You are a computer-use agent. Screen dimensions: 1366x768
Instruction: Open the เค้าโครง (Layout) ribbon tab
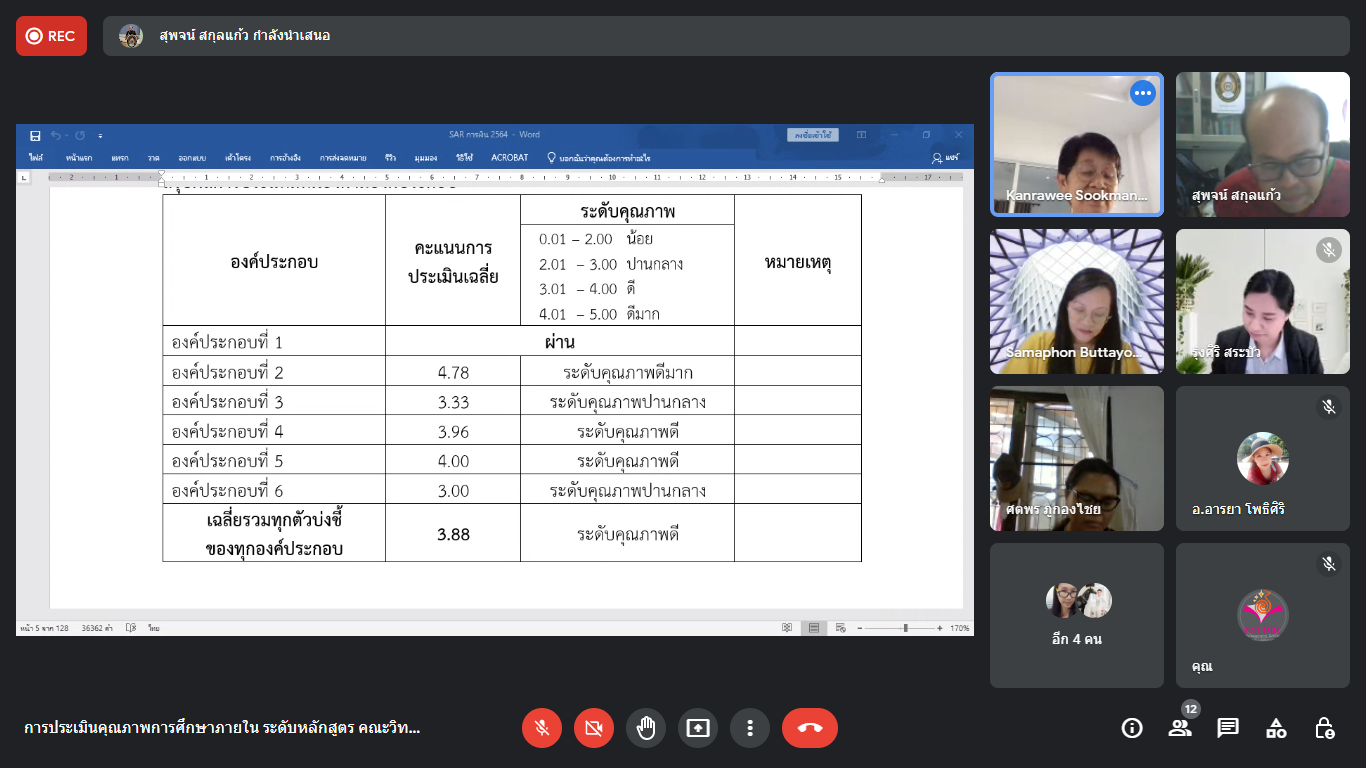(238, 158)
